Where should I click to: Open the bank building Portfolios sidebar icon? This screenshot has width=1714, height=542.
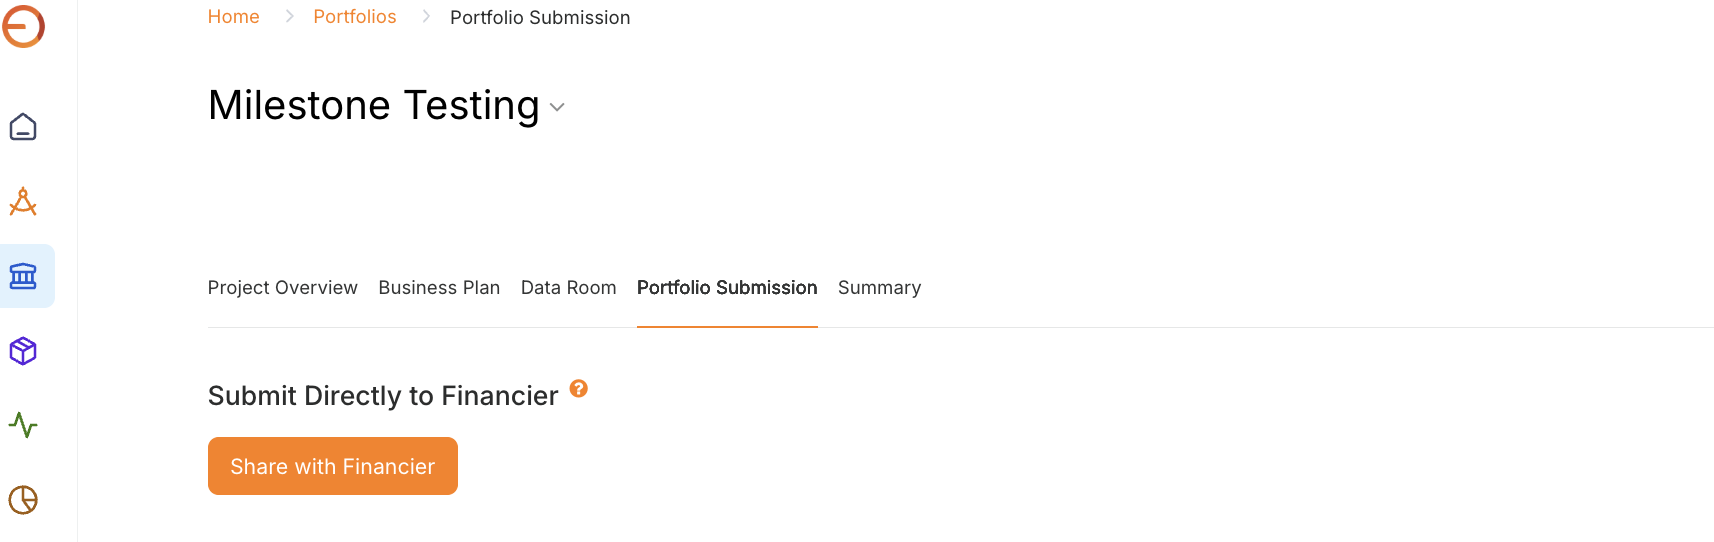[23, 276]
